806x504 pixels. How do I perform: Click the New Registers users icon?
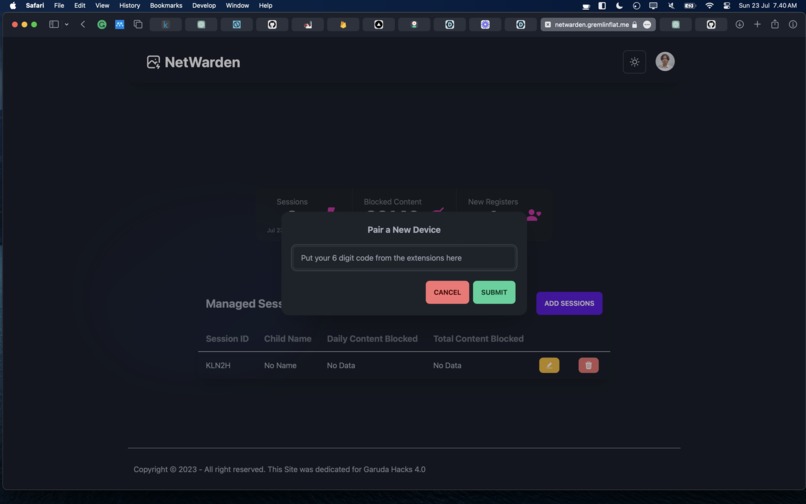pos(534,215)
